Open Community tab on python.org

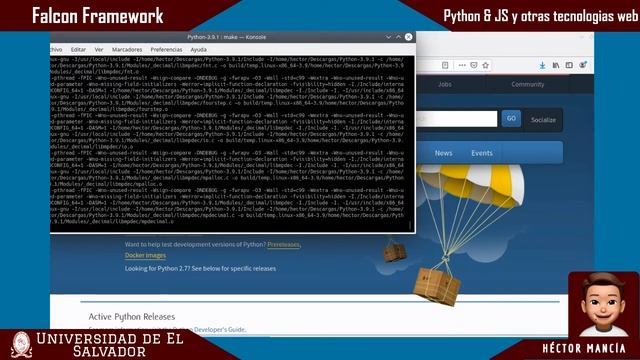(x=528, y=84)
